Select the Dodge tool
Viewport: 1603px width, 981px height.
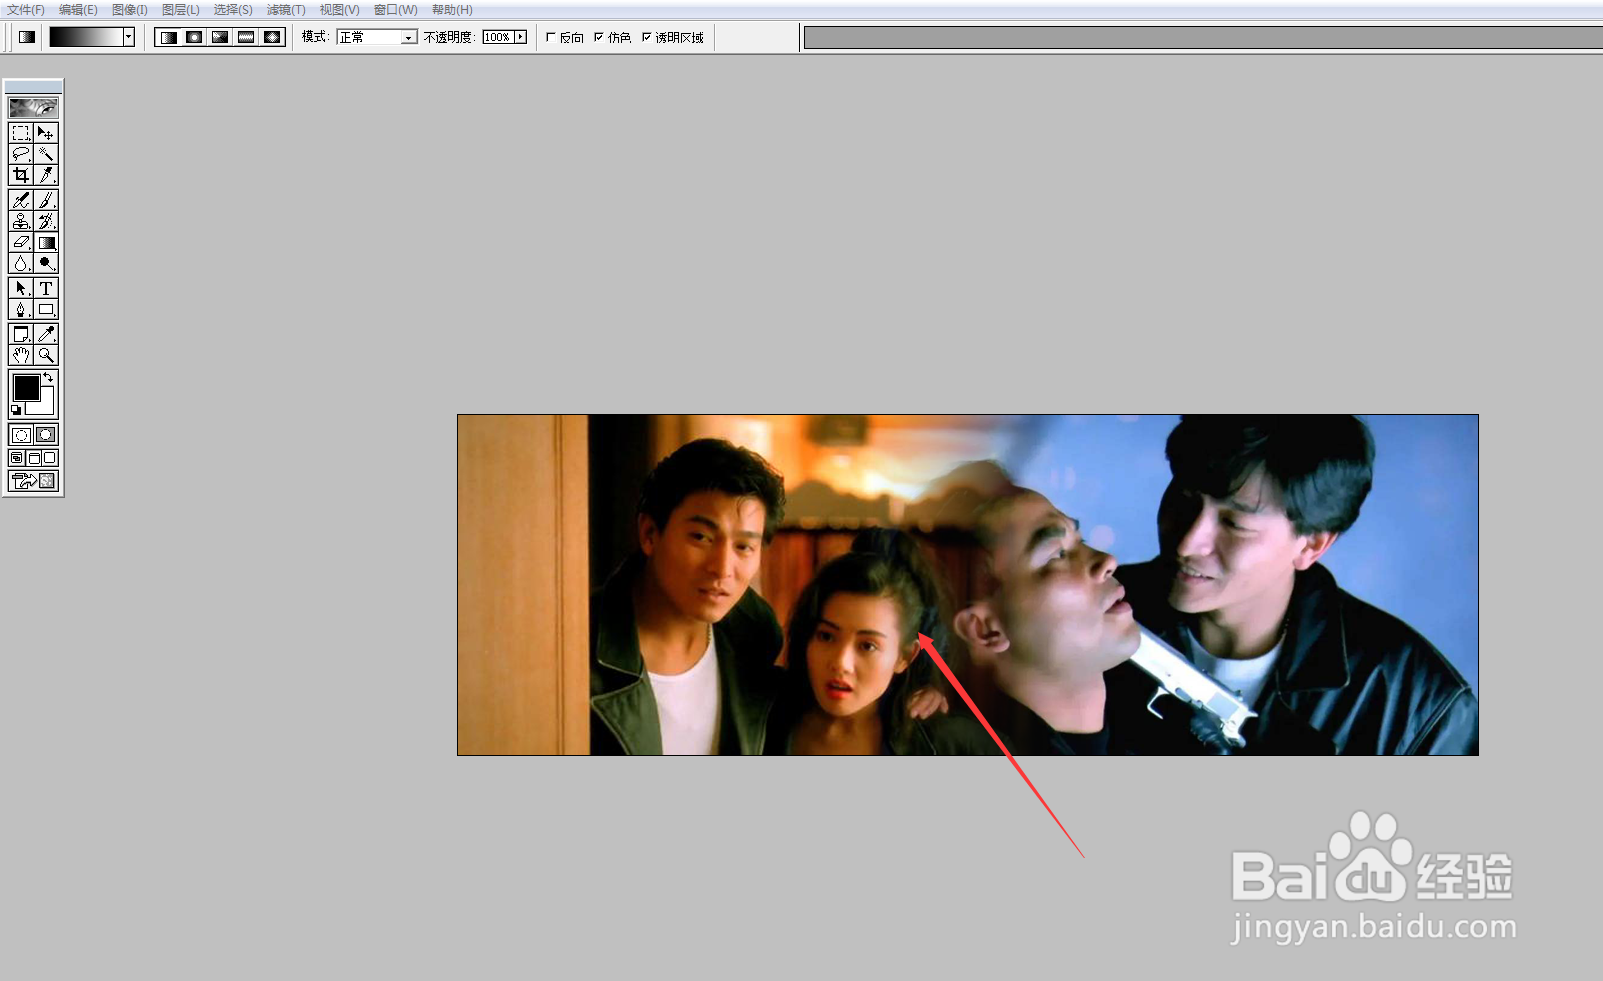click(x=46, y=263)
